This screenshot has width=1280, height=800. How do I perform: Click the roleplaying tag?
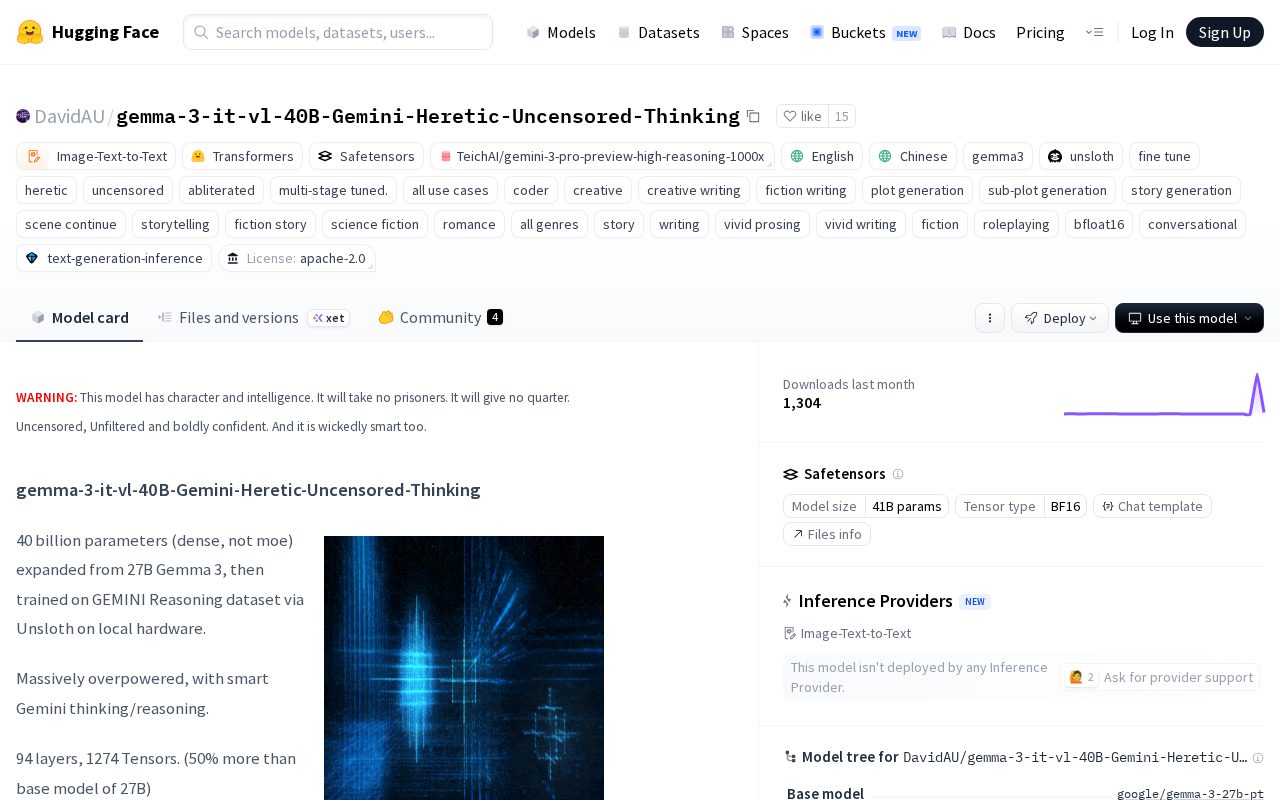[x=1016, y=224]
